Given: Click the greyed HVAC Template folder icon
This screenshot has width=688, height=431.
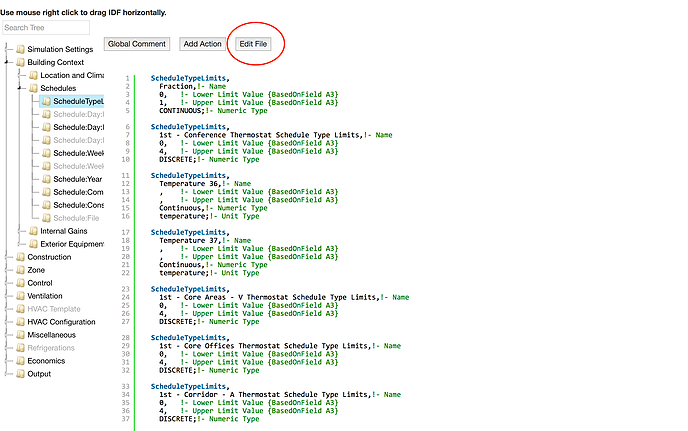Looking at the screenshot, I should (20, 309).
